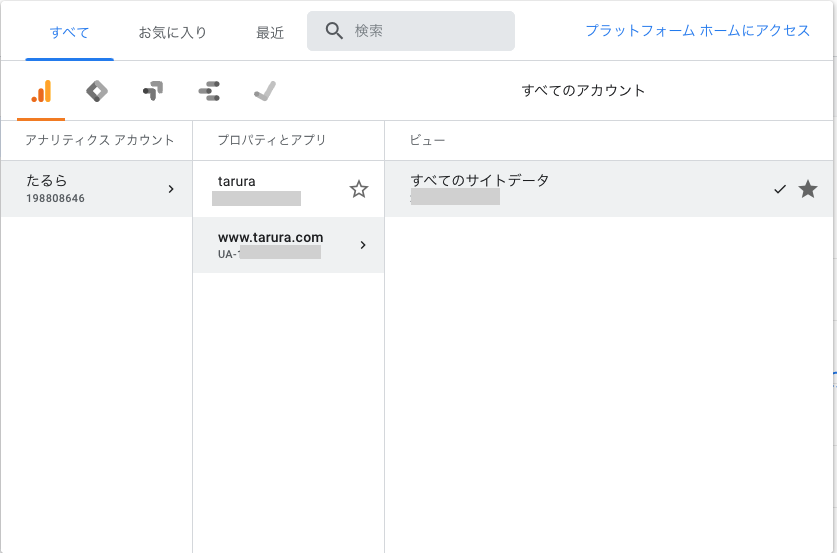837x553 pixels.
Task: Open the 最近 tab
Action: tap(270, 33)
